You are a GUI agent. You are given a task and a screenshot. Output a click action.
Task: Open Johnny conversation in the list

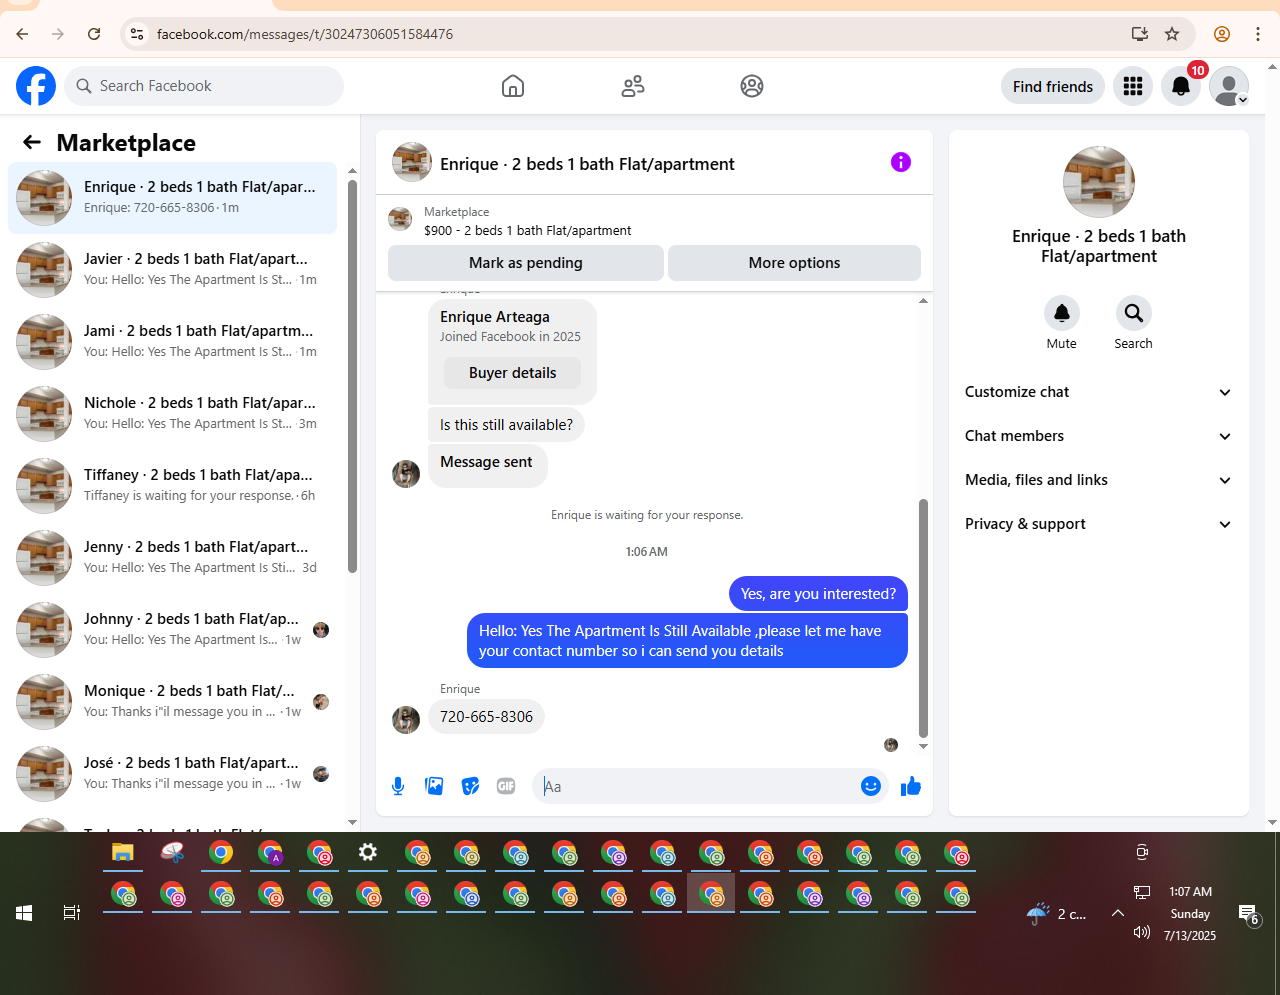tap(172, 629)
